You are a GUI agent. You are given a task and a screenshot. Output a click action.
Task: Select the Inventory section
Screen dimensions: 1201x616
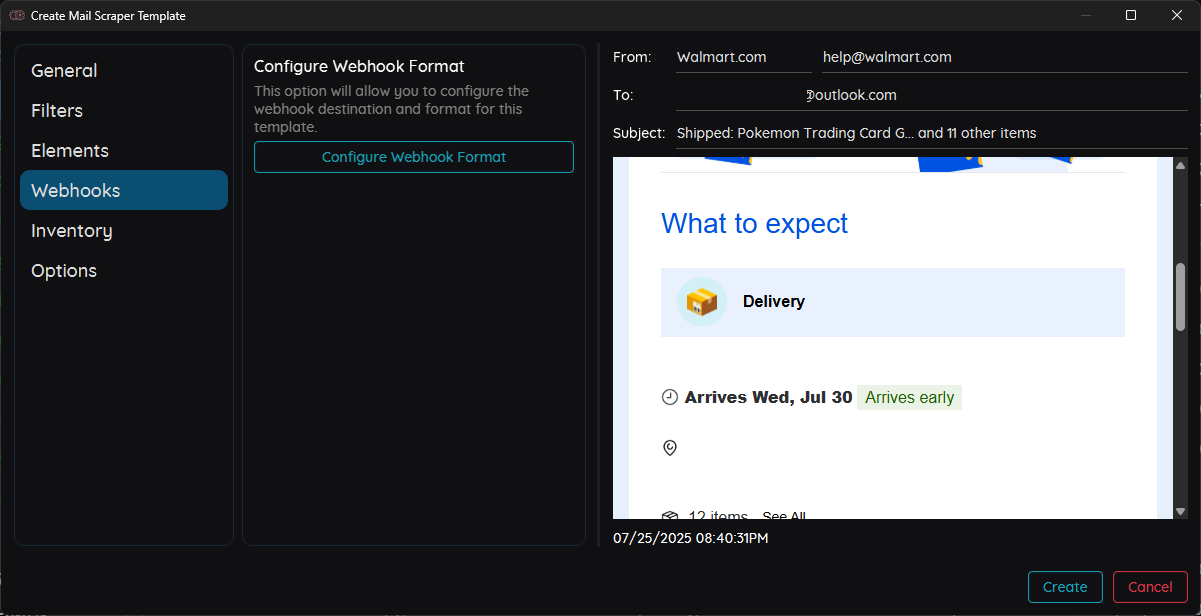71,230
